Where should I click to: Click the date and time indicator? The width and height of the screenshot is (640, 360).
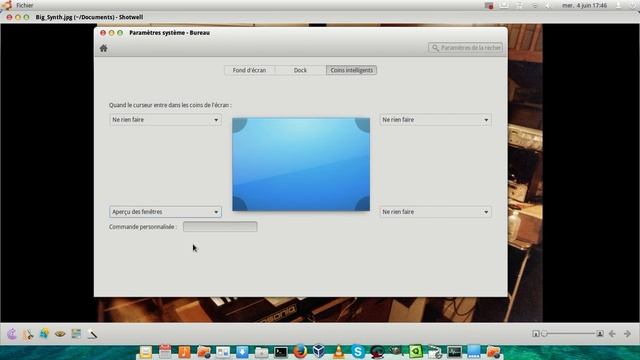point(584,5)
